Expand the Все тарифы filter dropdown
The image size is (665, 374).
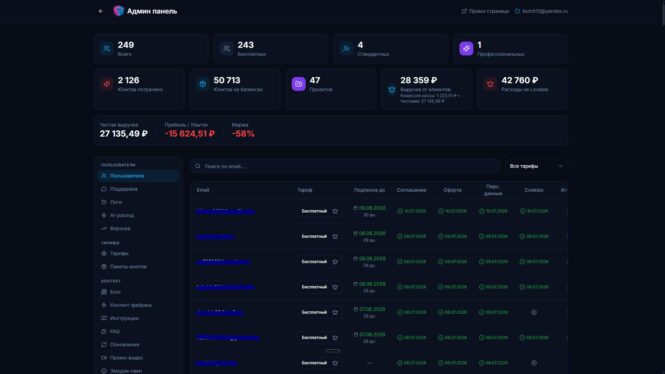tap(536, 166)
